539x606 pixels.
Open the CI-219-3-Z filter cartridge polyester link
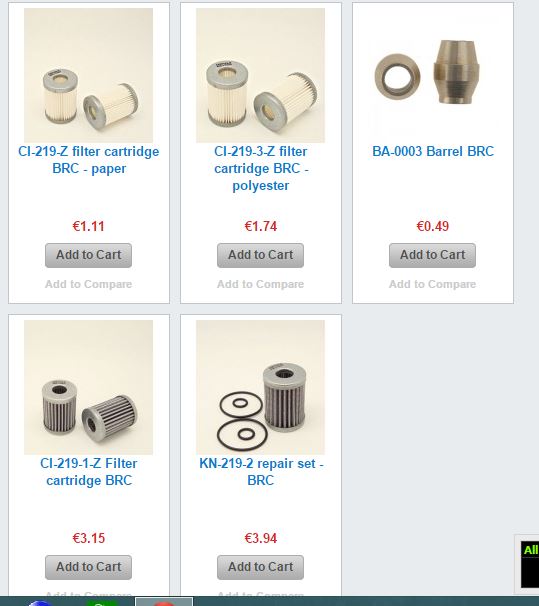coord(261,169)
